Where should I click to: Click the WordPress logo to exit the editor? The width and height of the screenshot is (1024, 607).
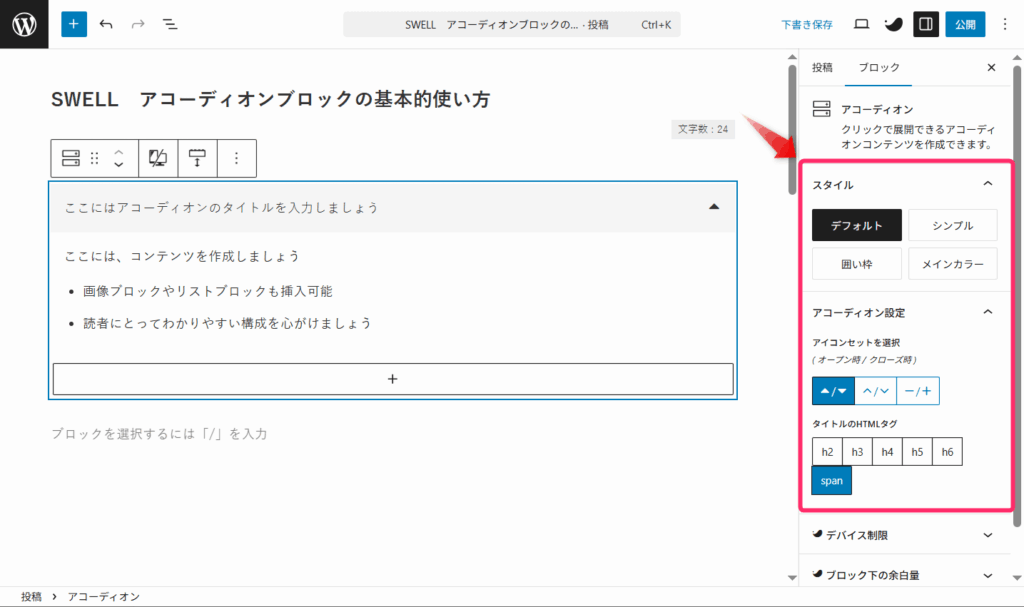(x=24, y=24)
